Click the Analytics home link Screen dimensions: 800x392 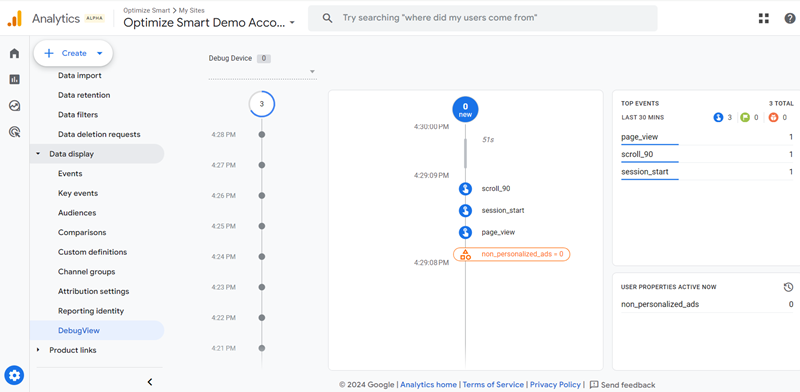pos(429,385)
